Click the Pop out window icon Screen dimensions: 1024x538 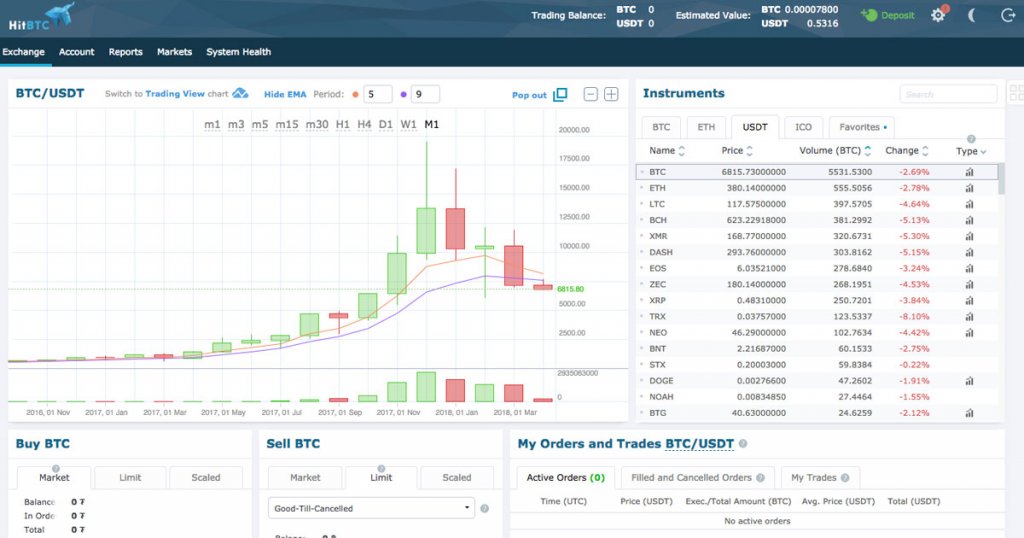click(x=560, y=95)
